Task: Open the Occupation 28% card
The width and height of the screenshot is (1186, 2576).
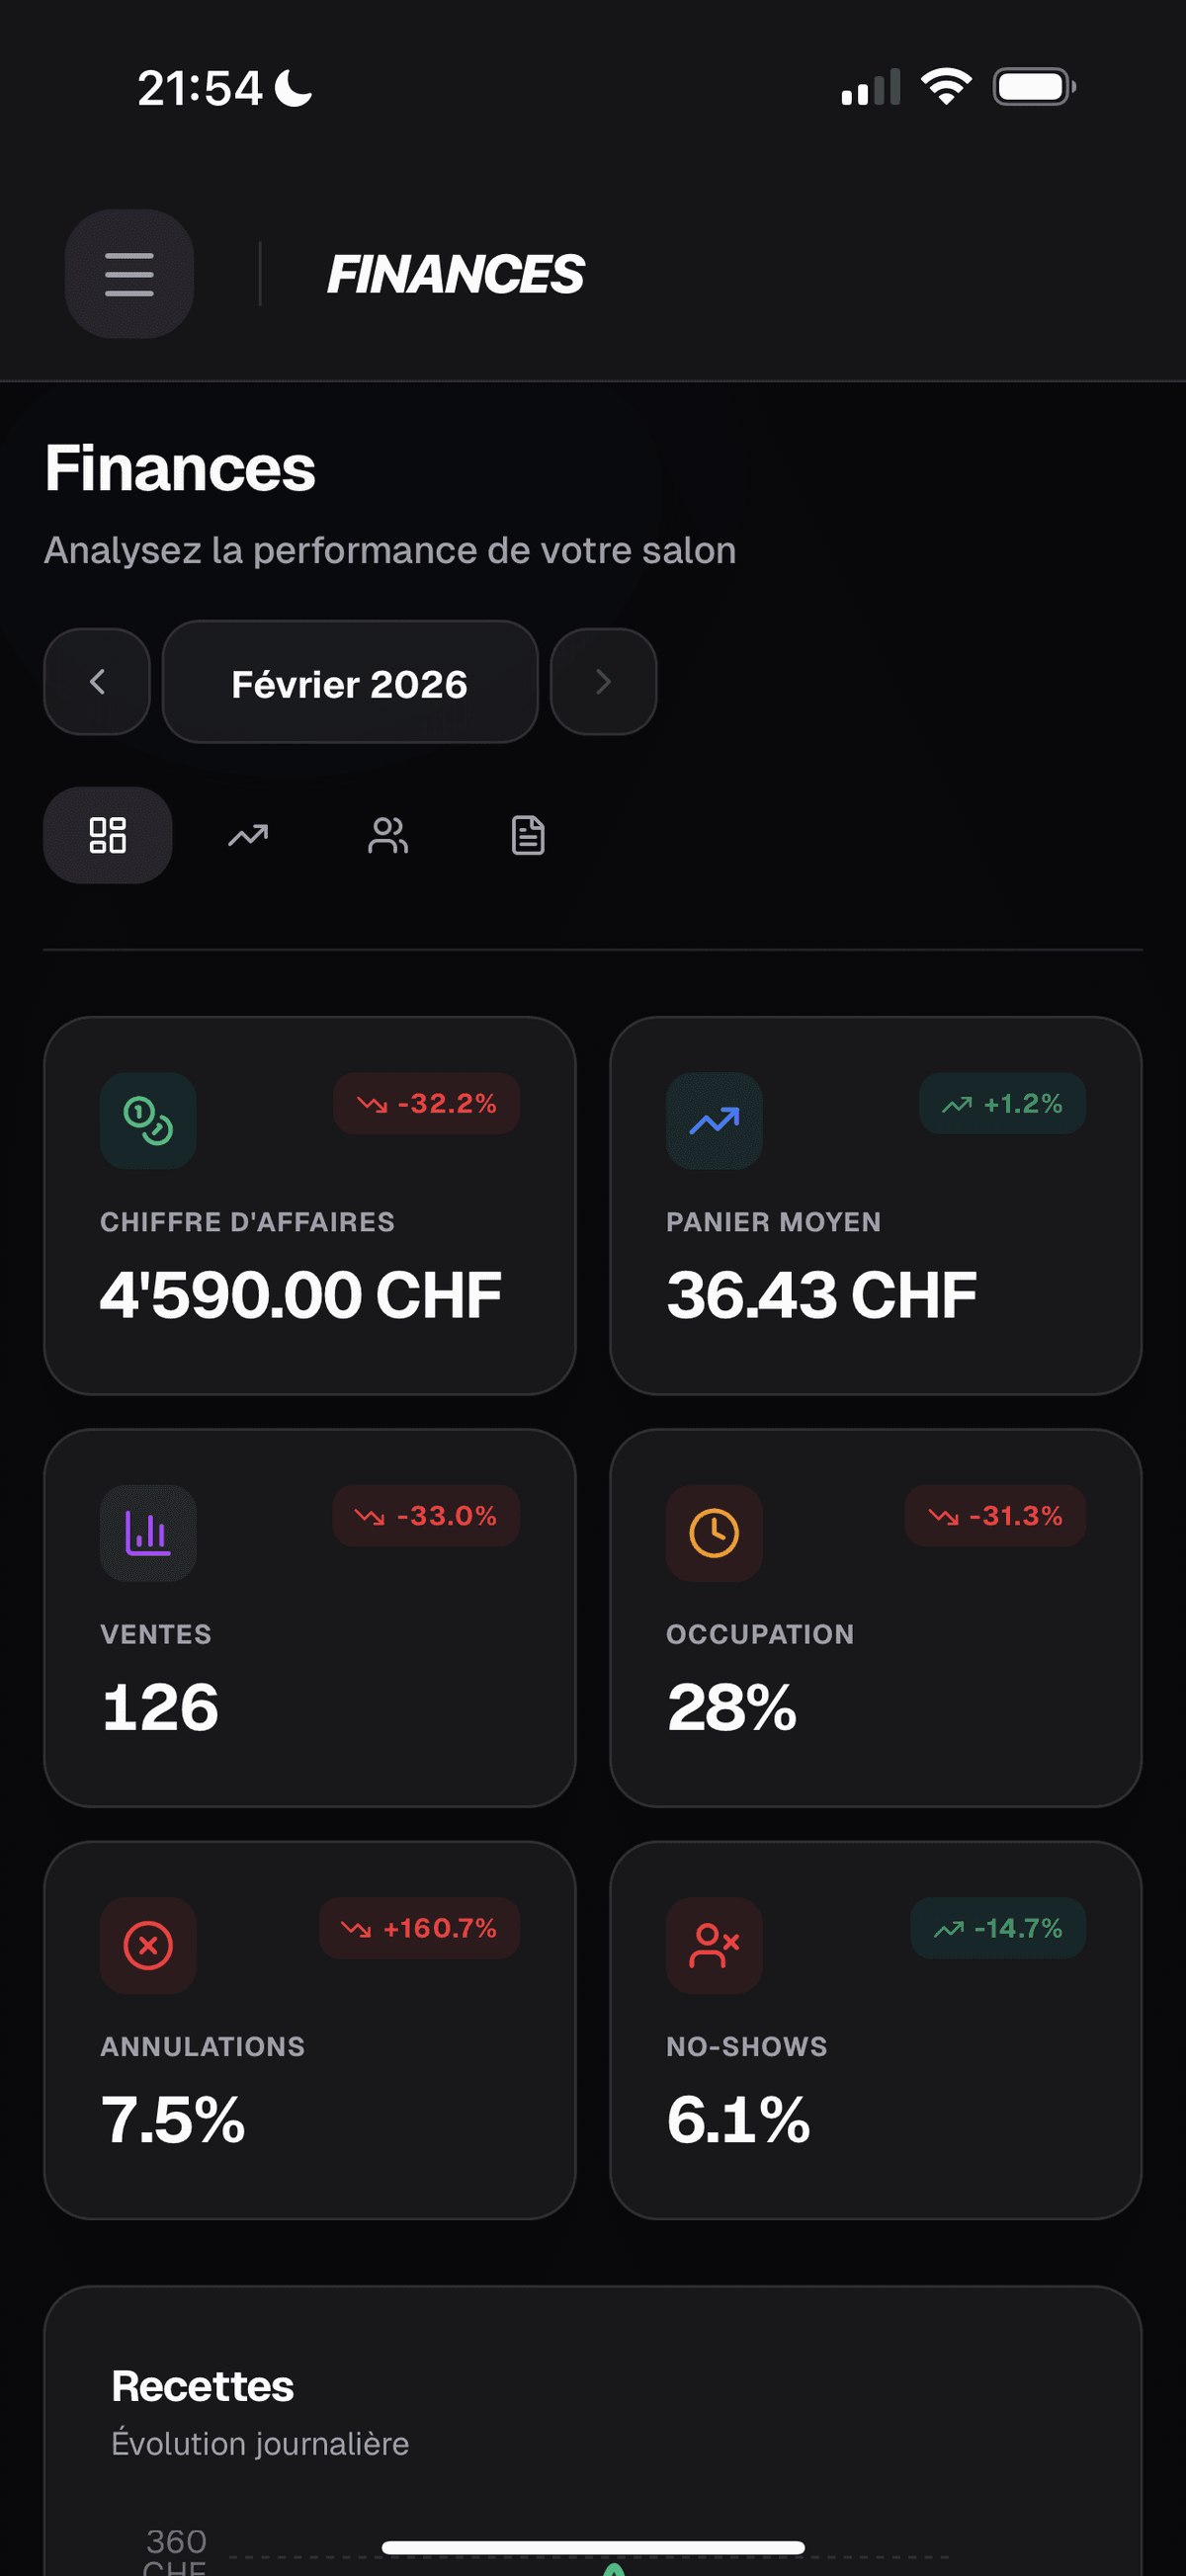Action: [x=875, y=1660]
